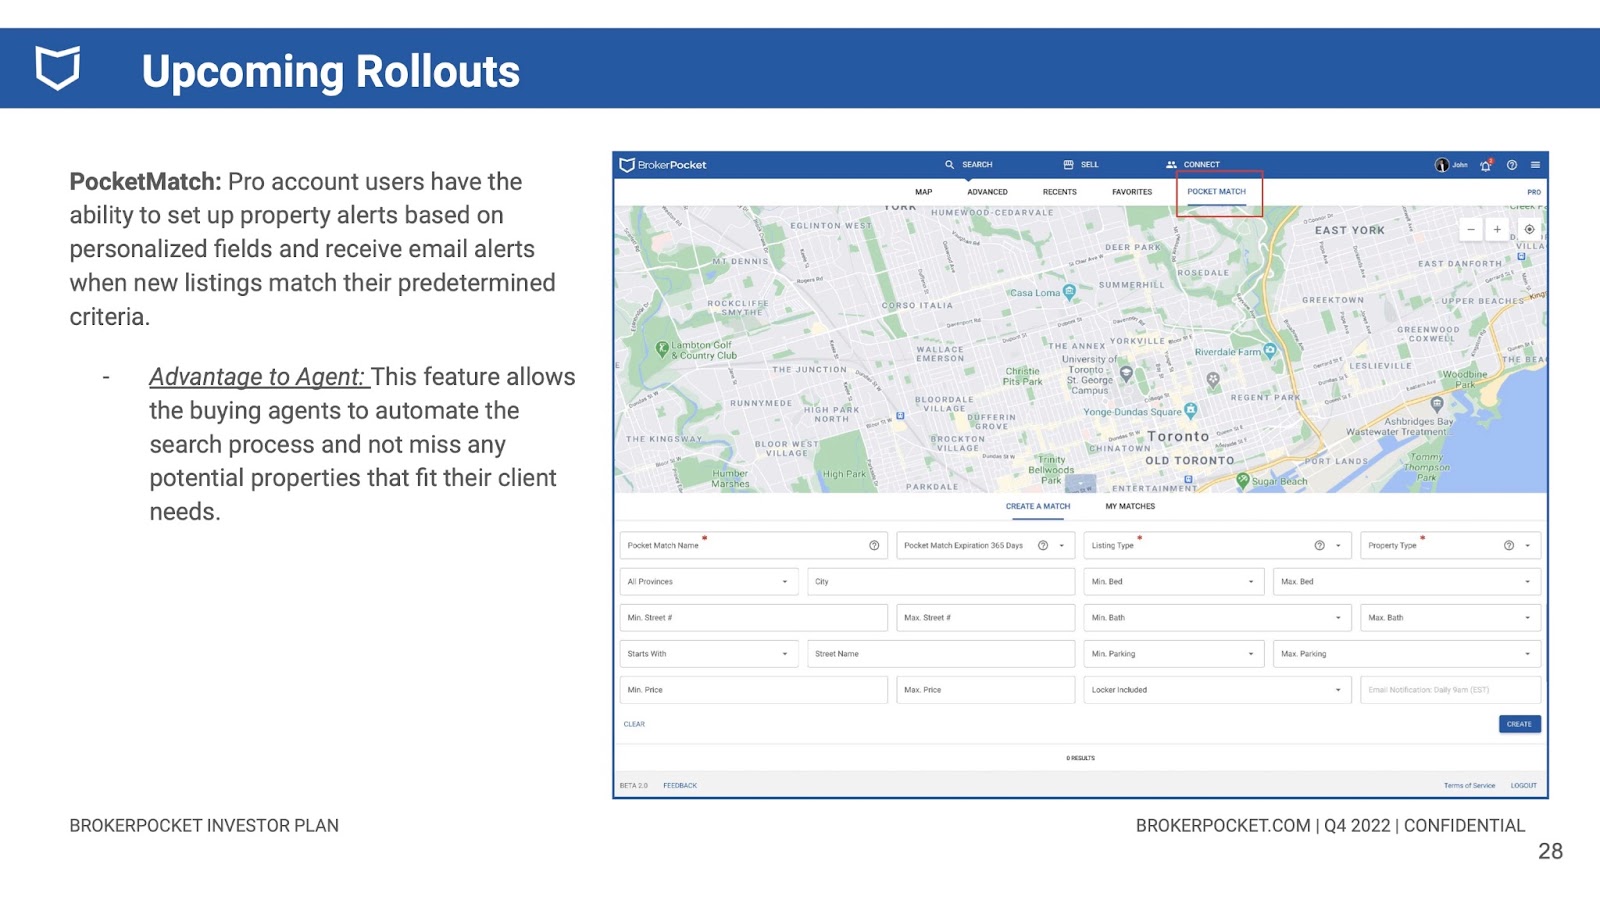Image resolution: width=1600 pixels, height=900 pixels.
Task: Show help for Property Type field
Action: pos(1509,546)
